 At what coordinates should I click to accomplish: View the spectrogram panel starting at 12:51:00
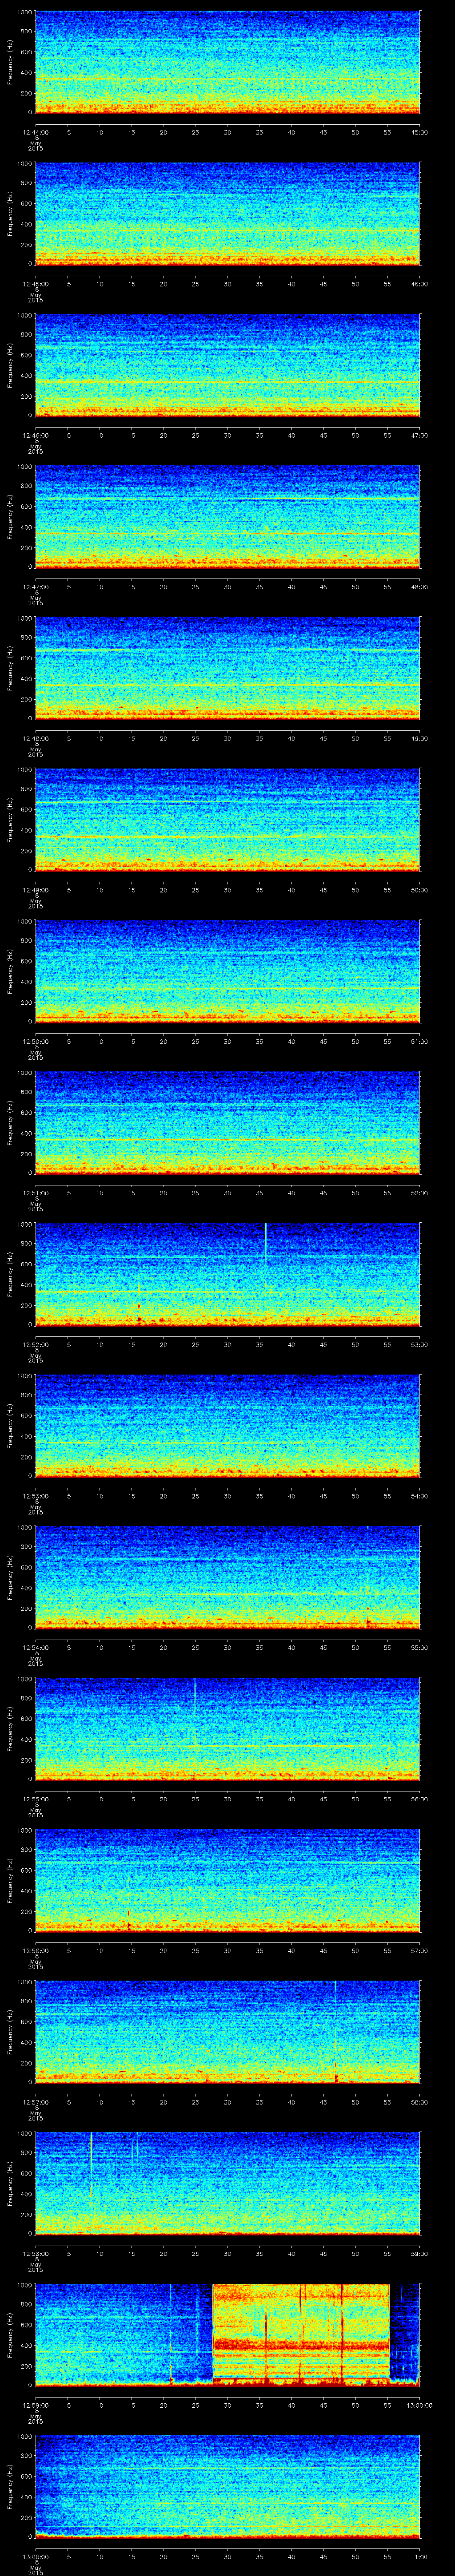click(227, 1123)
